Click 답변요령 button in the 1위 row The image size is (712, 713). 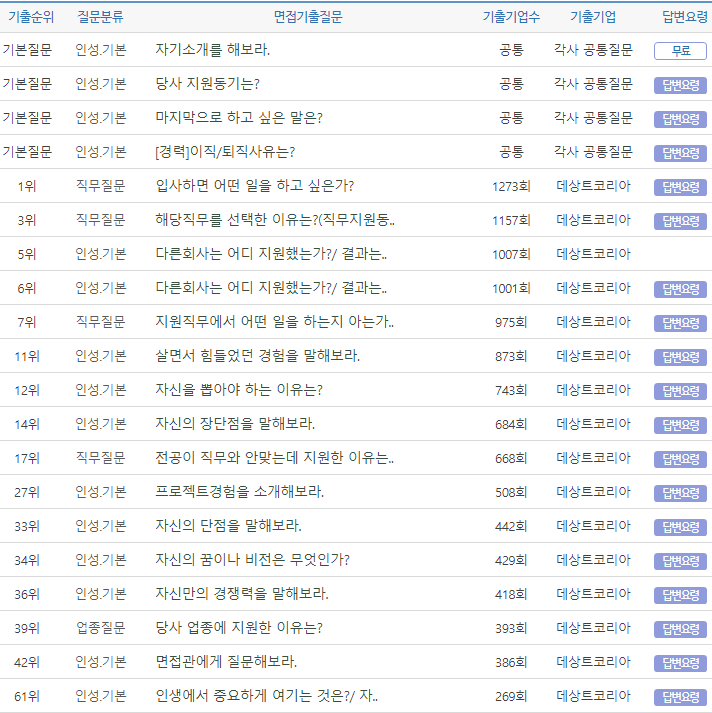680,187
